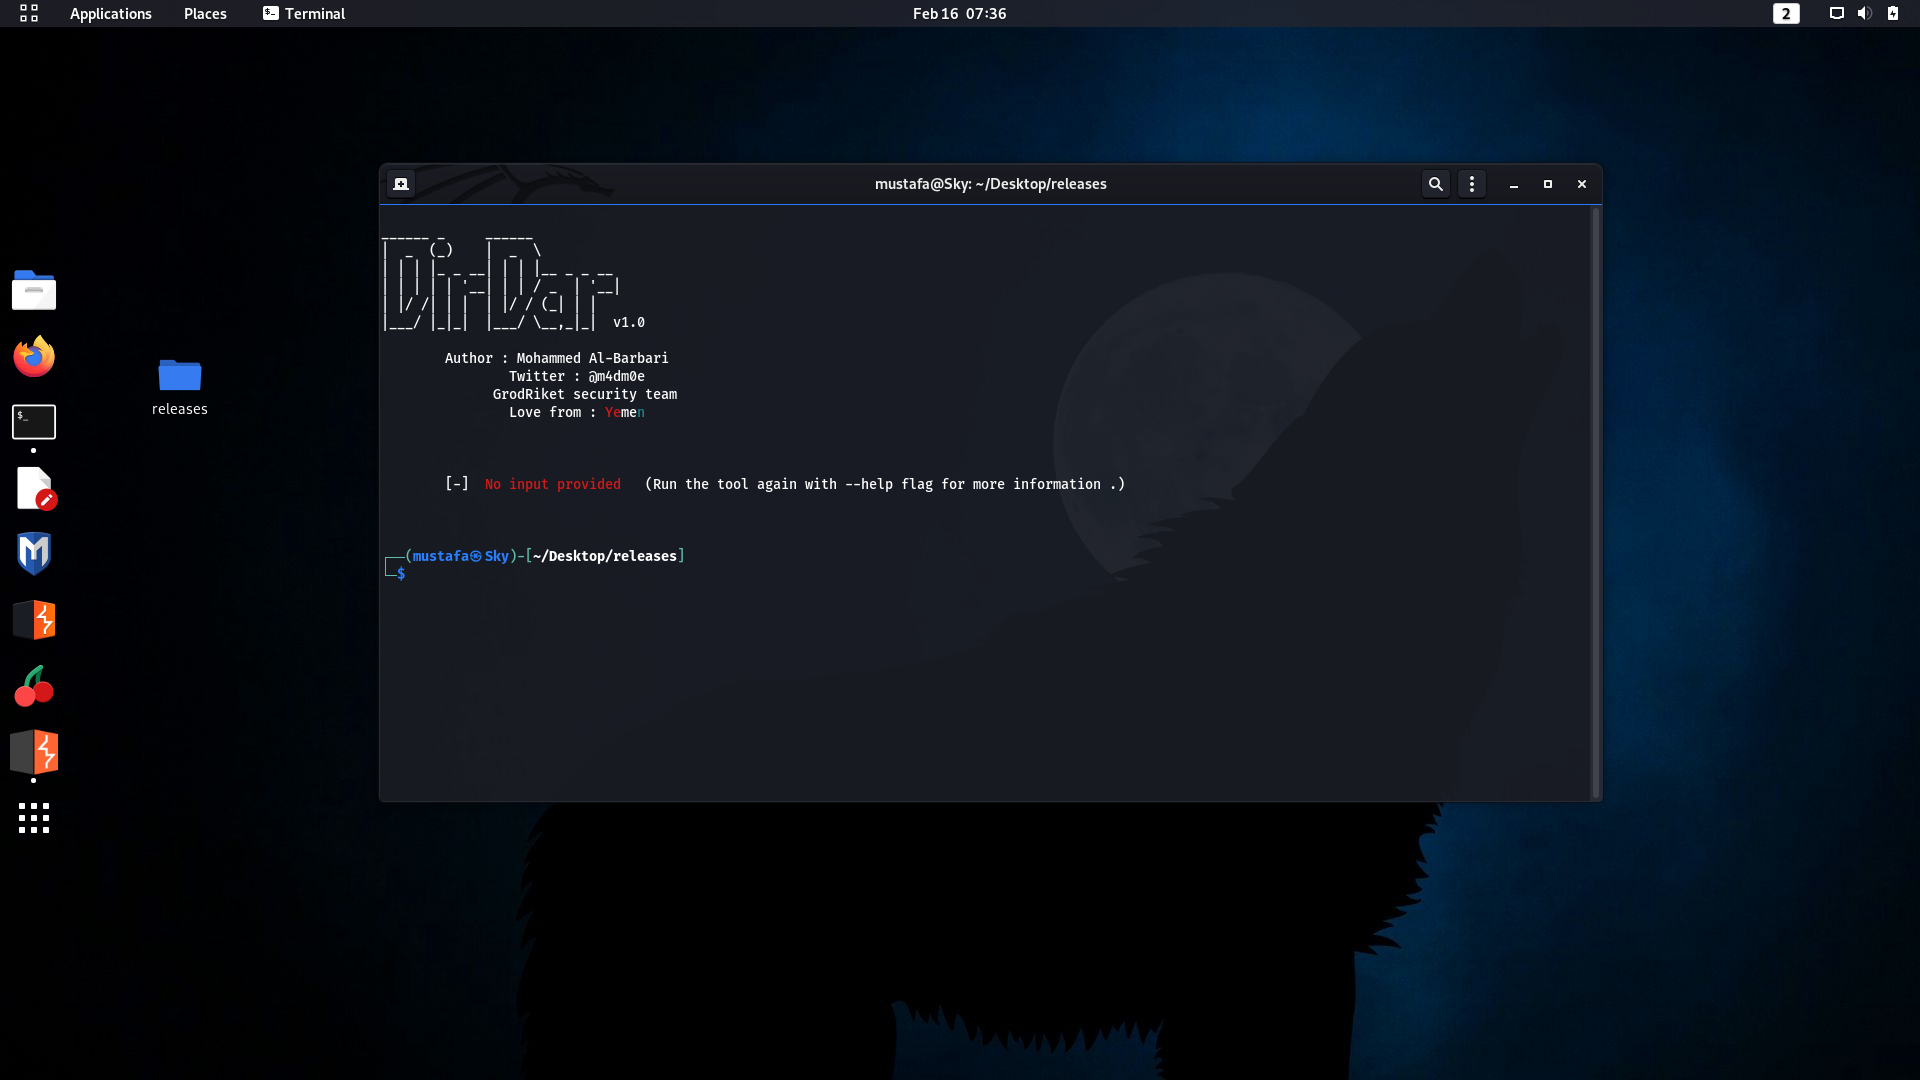This screenshot has width=1920, height=1080.
Task: Click Terminal icon in dock
Action: (x=34, y=422)
